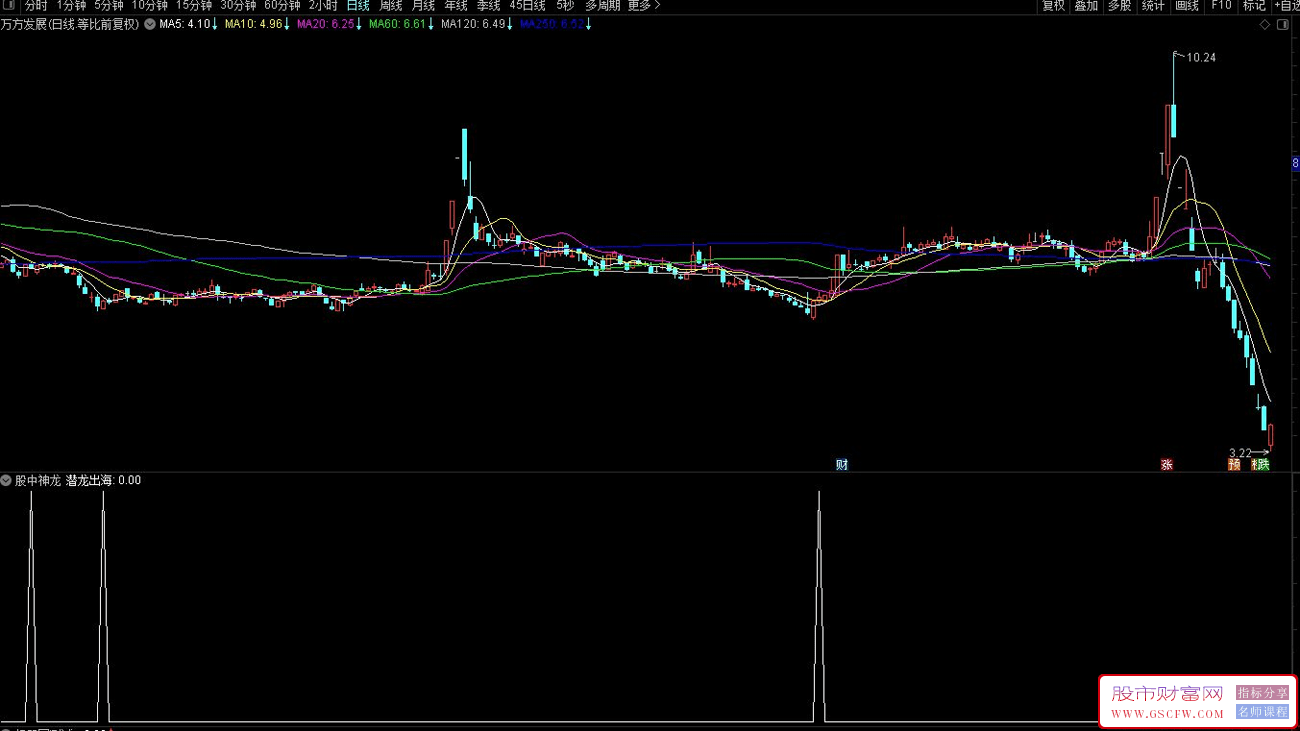The image size is (1300, 731).
Task: Click the diamond icon at chart top-right
Action: 1265,25
